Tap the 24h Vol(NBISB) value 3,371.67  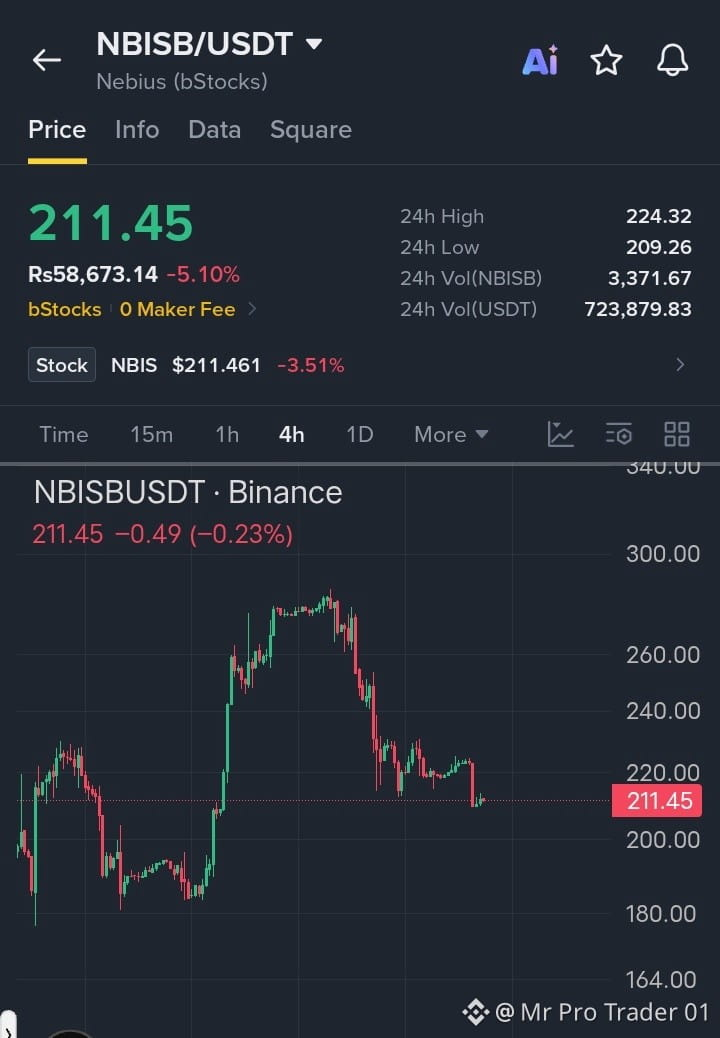(650, 278)
